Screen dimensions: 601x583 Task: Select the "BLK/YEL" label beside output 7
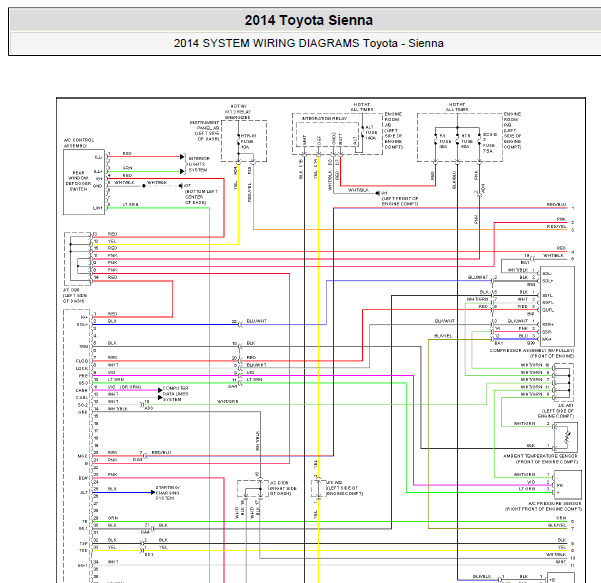point(557,525)
